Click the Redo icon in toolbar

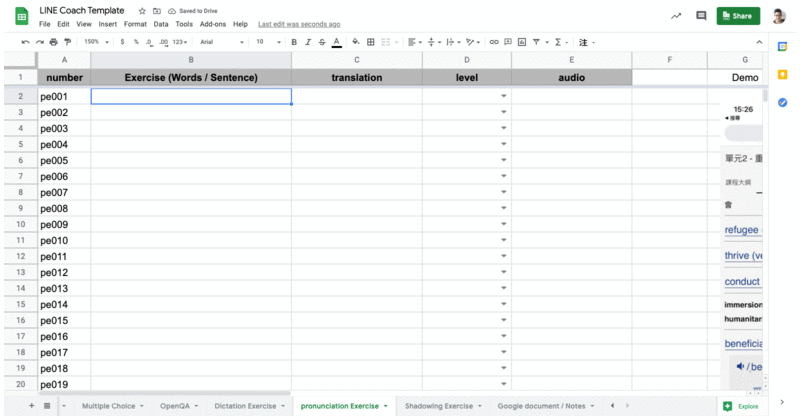point(39,42)
